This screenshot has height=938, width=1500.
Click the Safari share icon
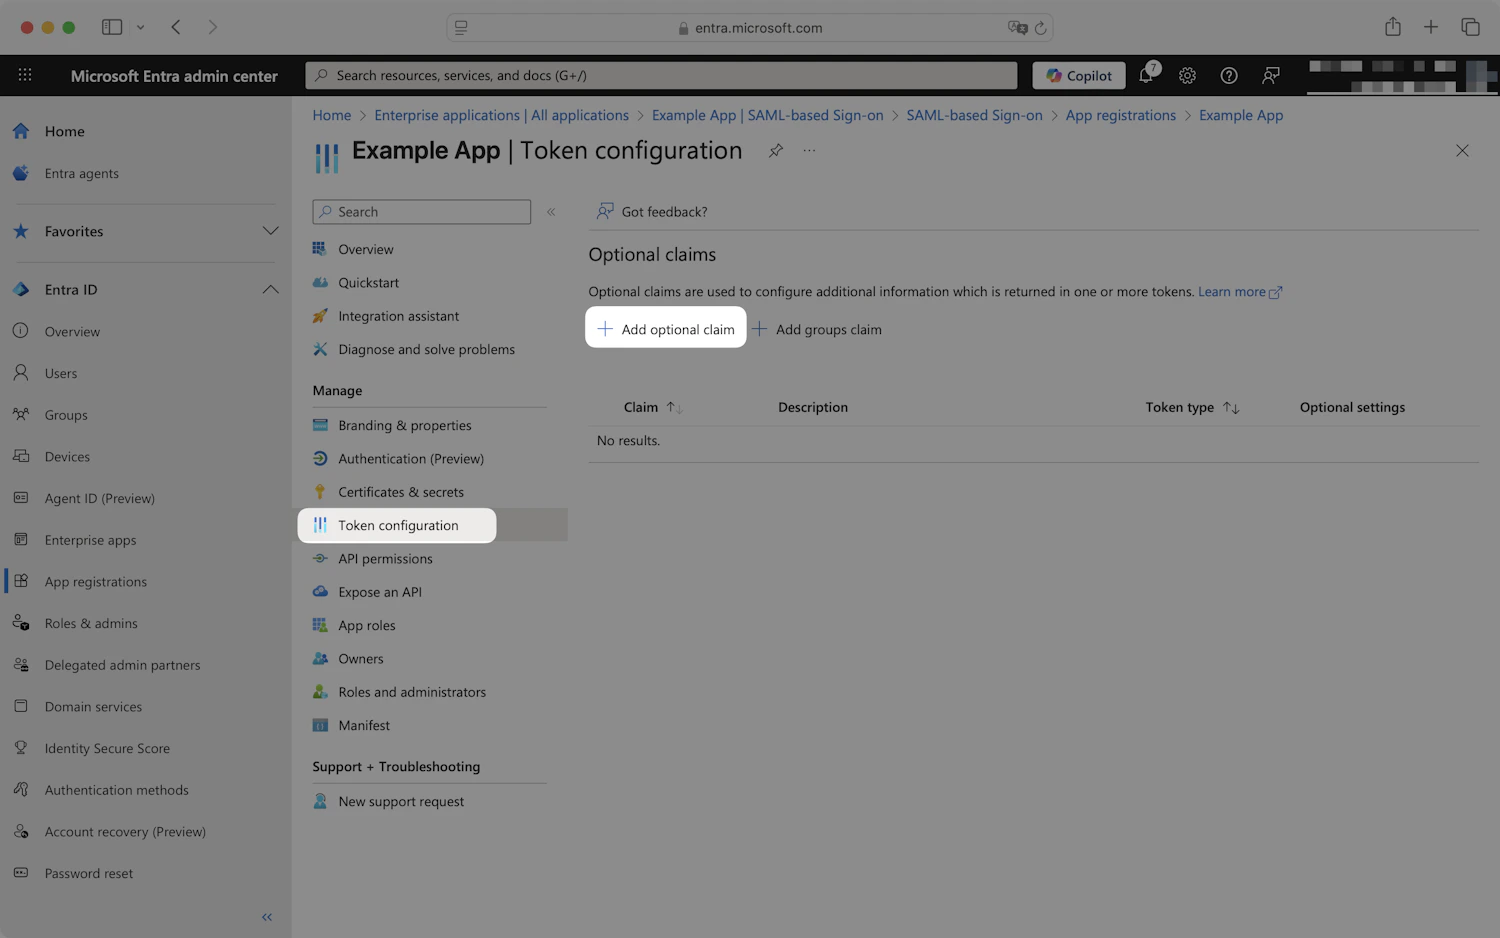pos(1392,27)
